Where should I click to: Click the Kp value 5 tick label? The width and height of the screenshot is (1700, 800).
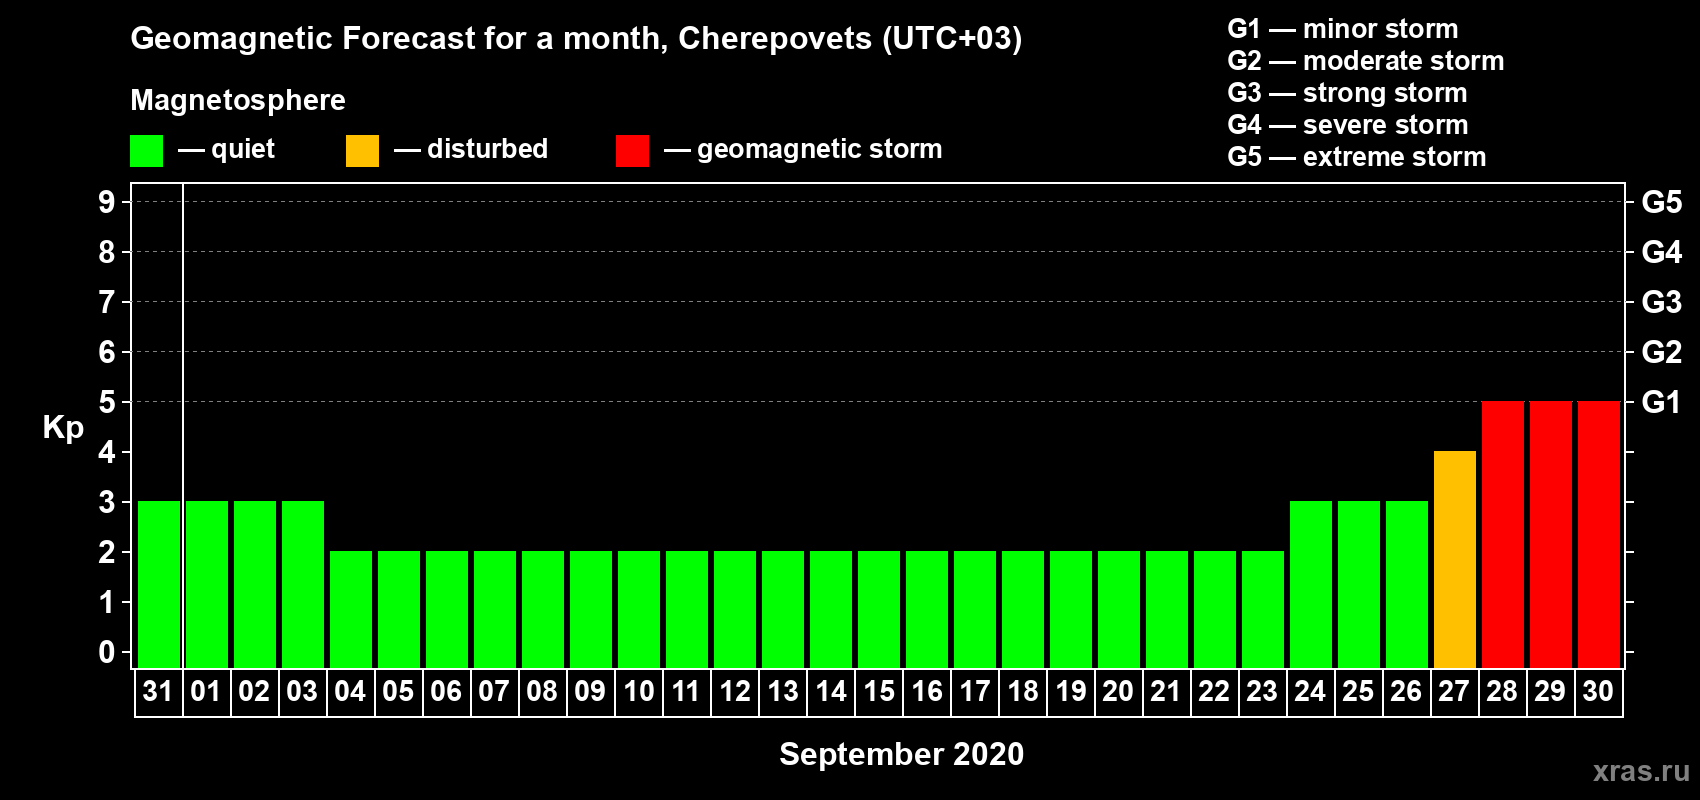107,402
